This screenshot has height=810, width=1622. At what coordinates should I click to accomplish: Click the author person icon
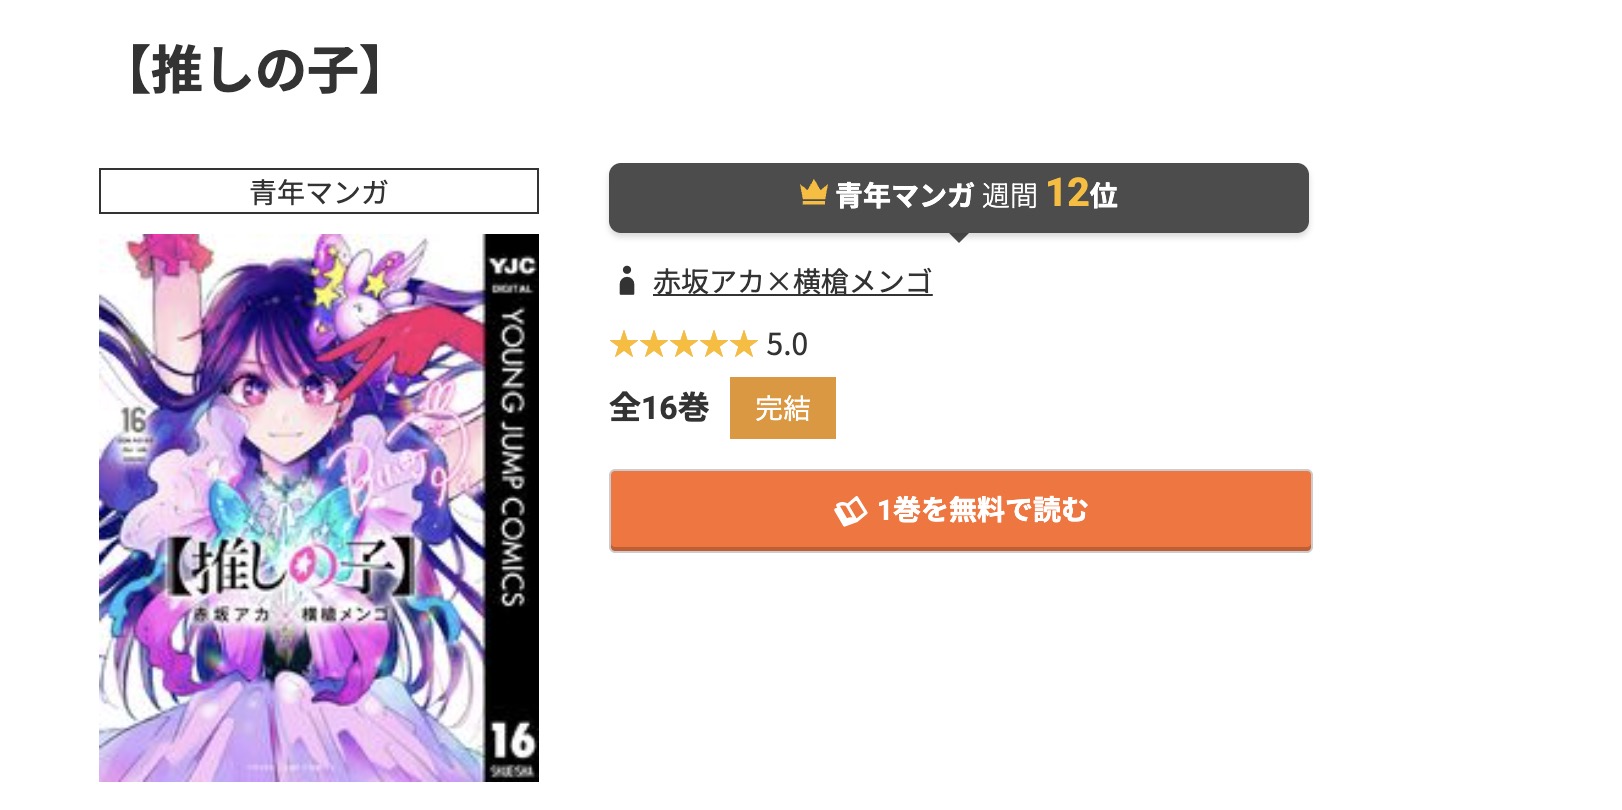coord(627,281)
